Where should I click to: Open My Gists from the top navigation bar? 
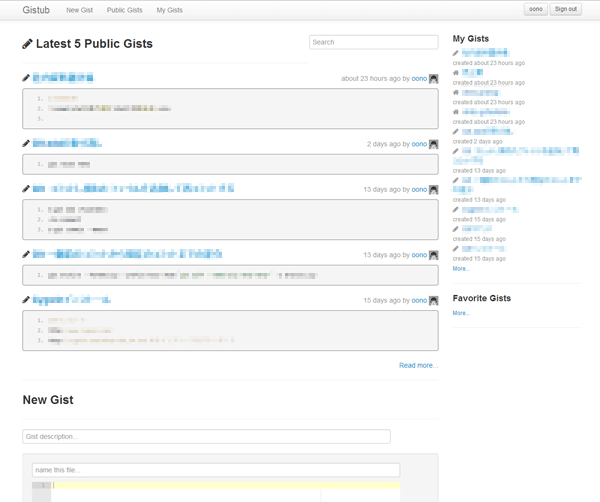tap(169, 9)
